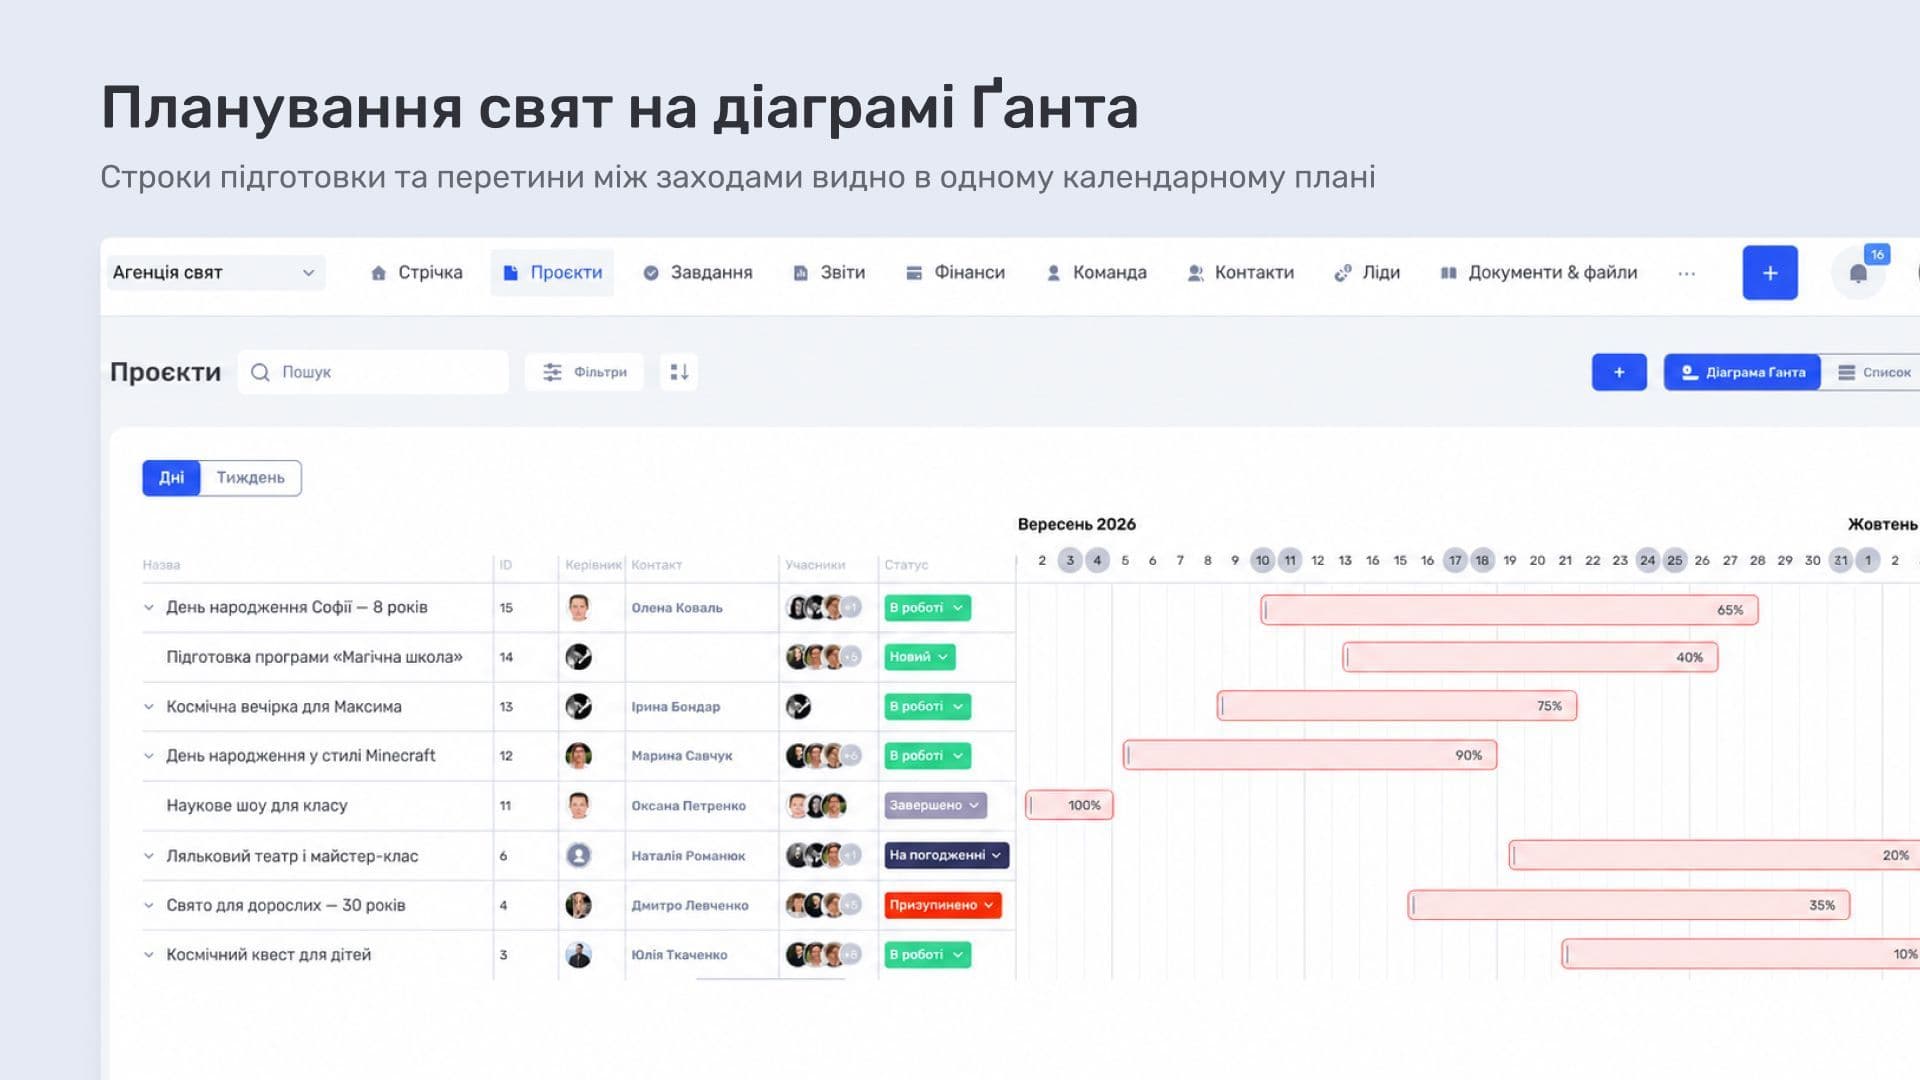Image resolution: width=1920 pixels, height=1080 pixels.
Task: Open the Фільтри button
Action: coord(584,372)
